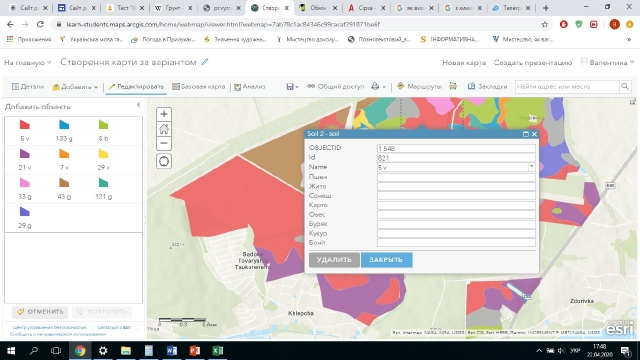
Task: Open the save map dropdown
Action: pyautogui.click(x=292, y=87)
